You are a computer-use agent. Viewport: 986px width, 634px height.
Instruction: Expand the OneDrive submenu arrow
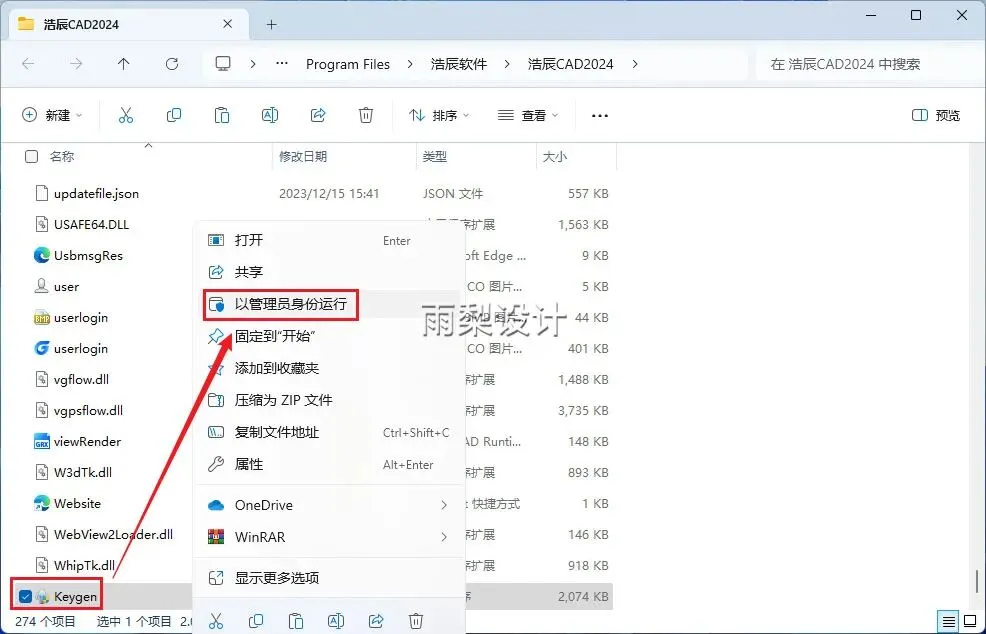[444, 505]
